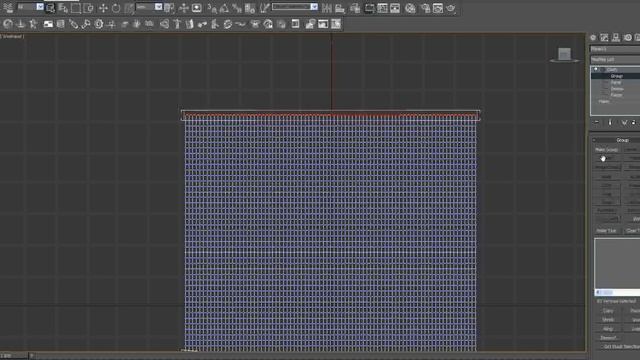Select Seams sub-object in modifier stack
The width and height of the screenshot is (640, 360).
617,89
